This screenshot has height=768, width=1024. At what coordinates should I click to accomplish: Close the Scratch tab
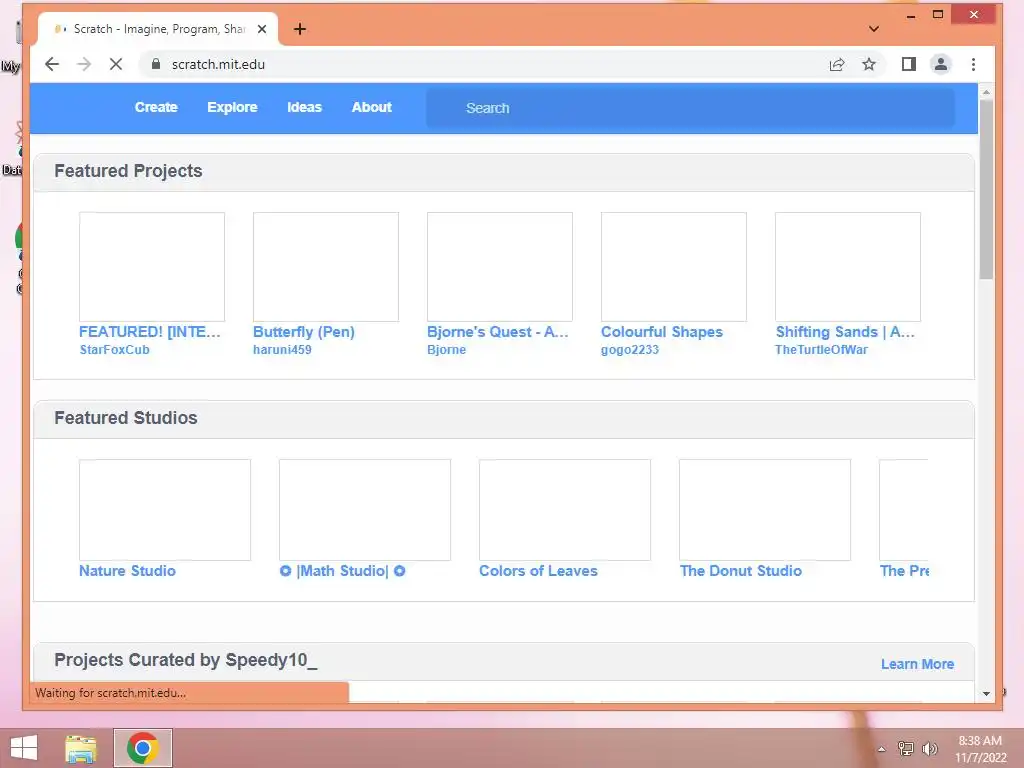click(262, 29)
